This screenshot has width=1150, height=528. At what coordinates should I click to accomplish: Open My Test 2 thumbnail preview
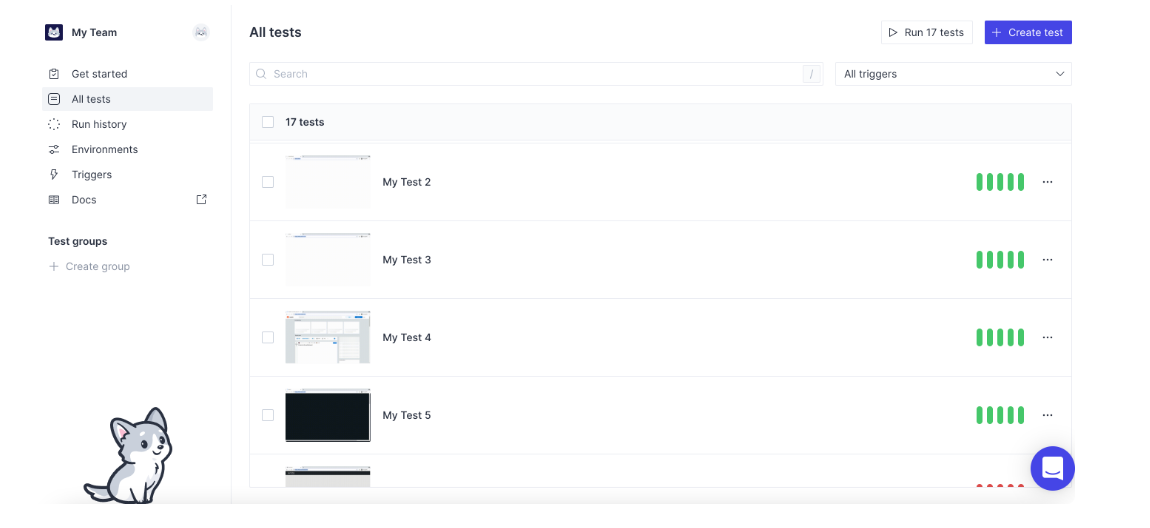coord(328,182)
